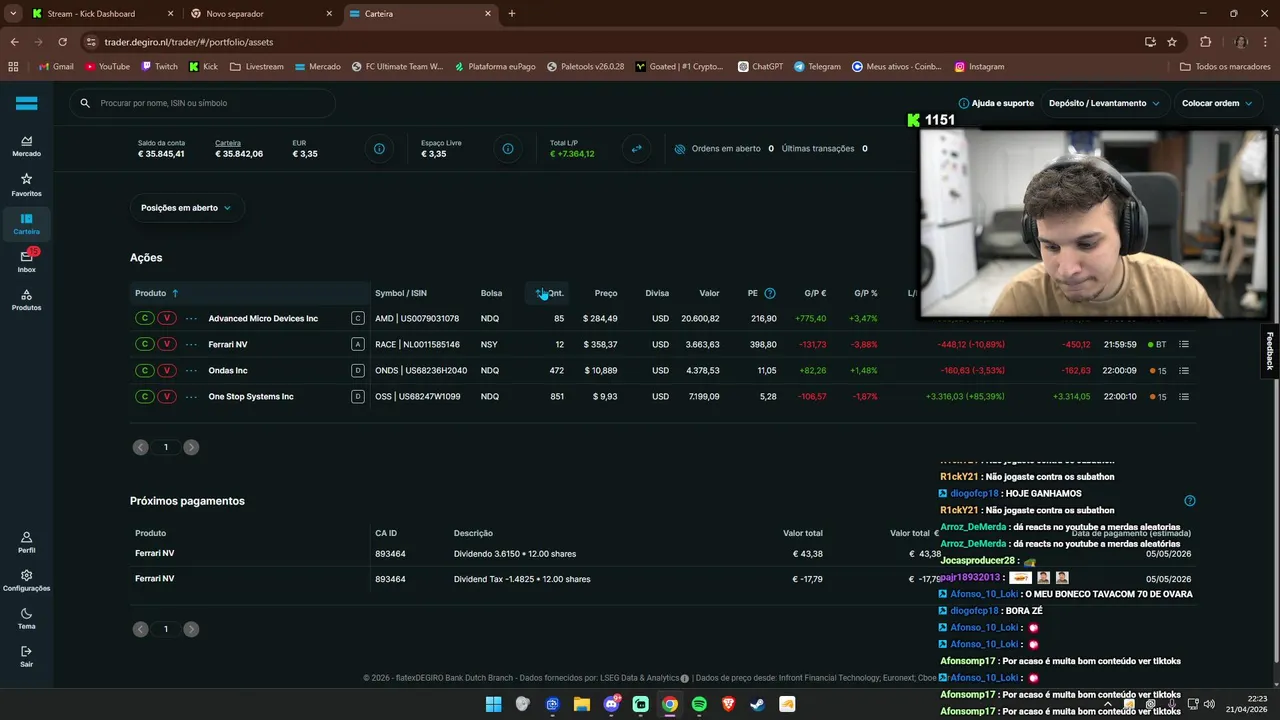This screenshot has width=1280, height=720.
Task: Click the red V sell button for Ferrari NV
Action: click(167, 344)
